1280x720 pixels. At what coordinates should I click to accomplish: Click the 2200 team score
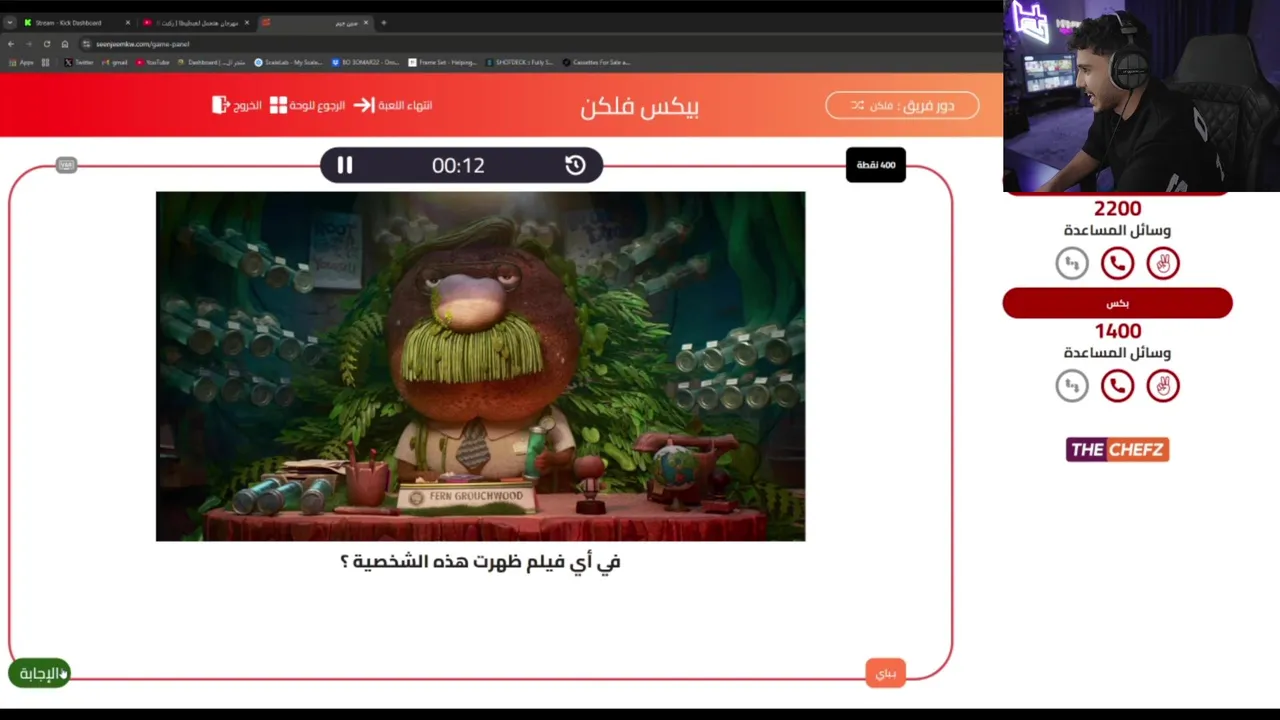1117,208
